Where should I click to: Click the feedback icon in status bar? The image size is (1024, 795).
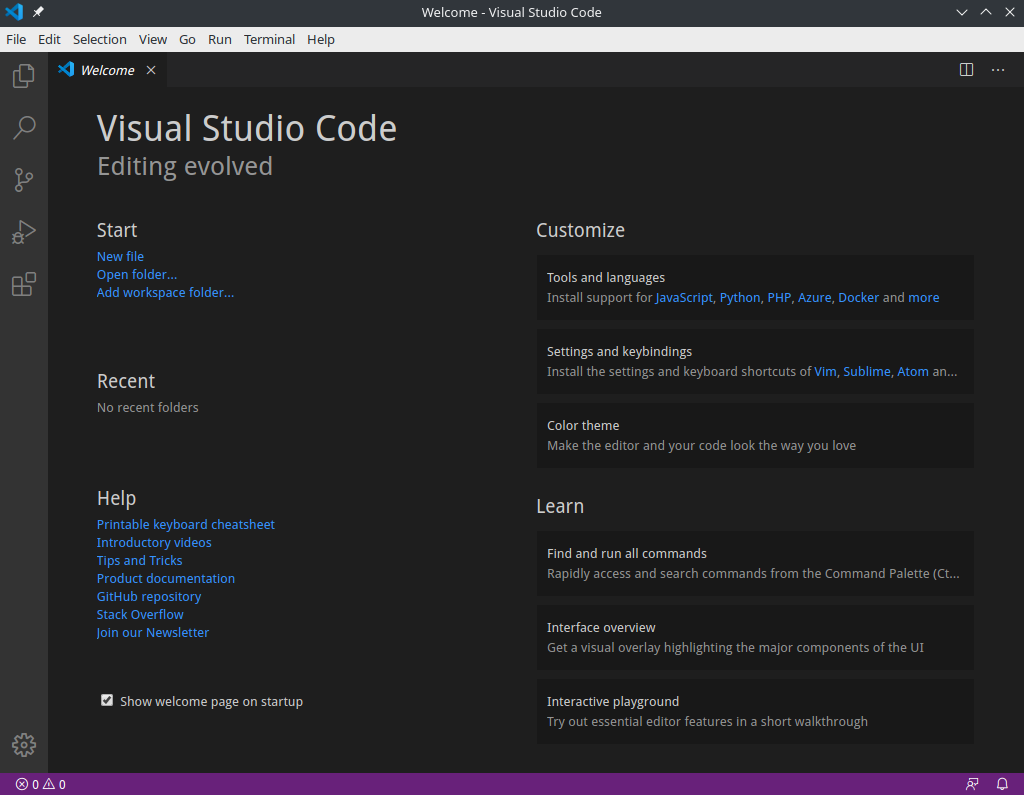(972, 784)
